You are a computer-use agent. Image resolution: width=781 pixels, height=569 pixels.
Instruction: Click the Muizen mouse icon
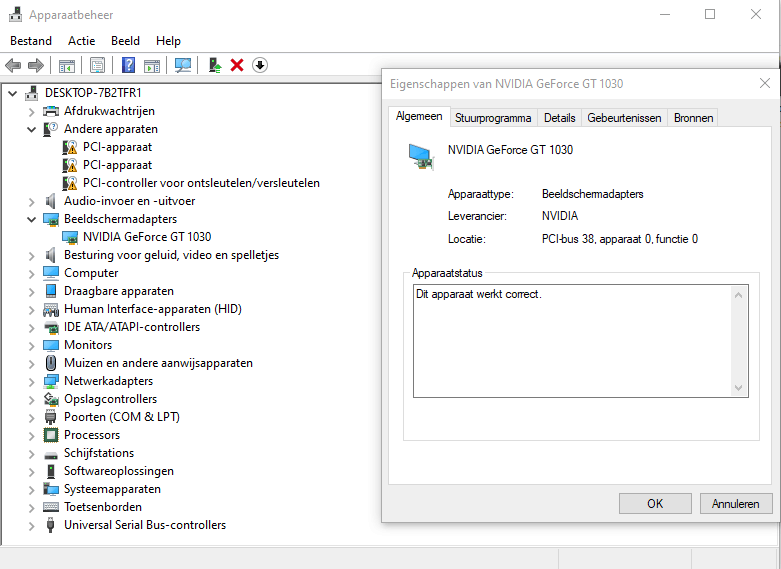[x=51, y=363]
